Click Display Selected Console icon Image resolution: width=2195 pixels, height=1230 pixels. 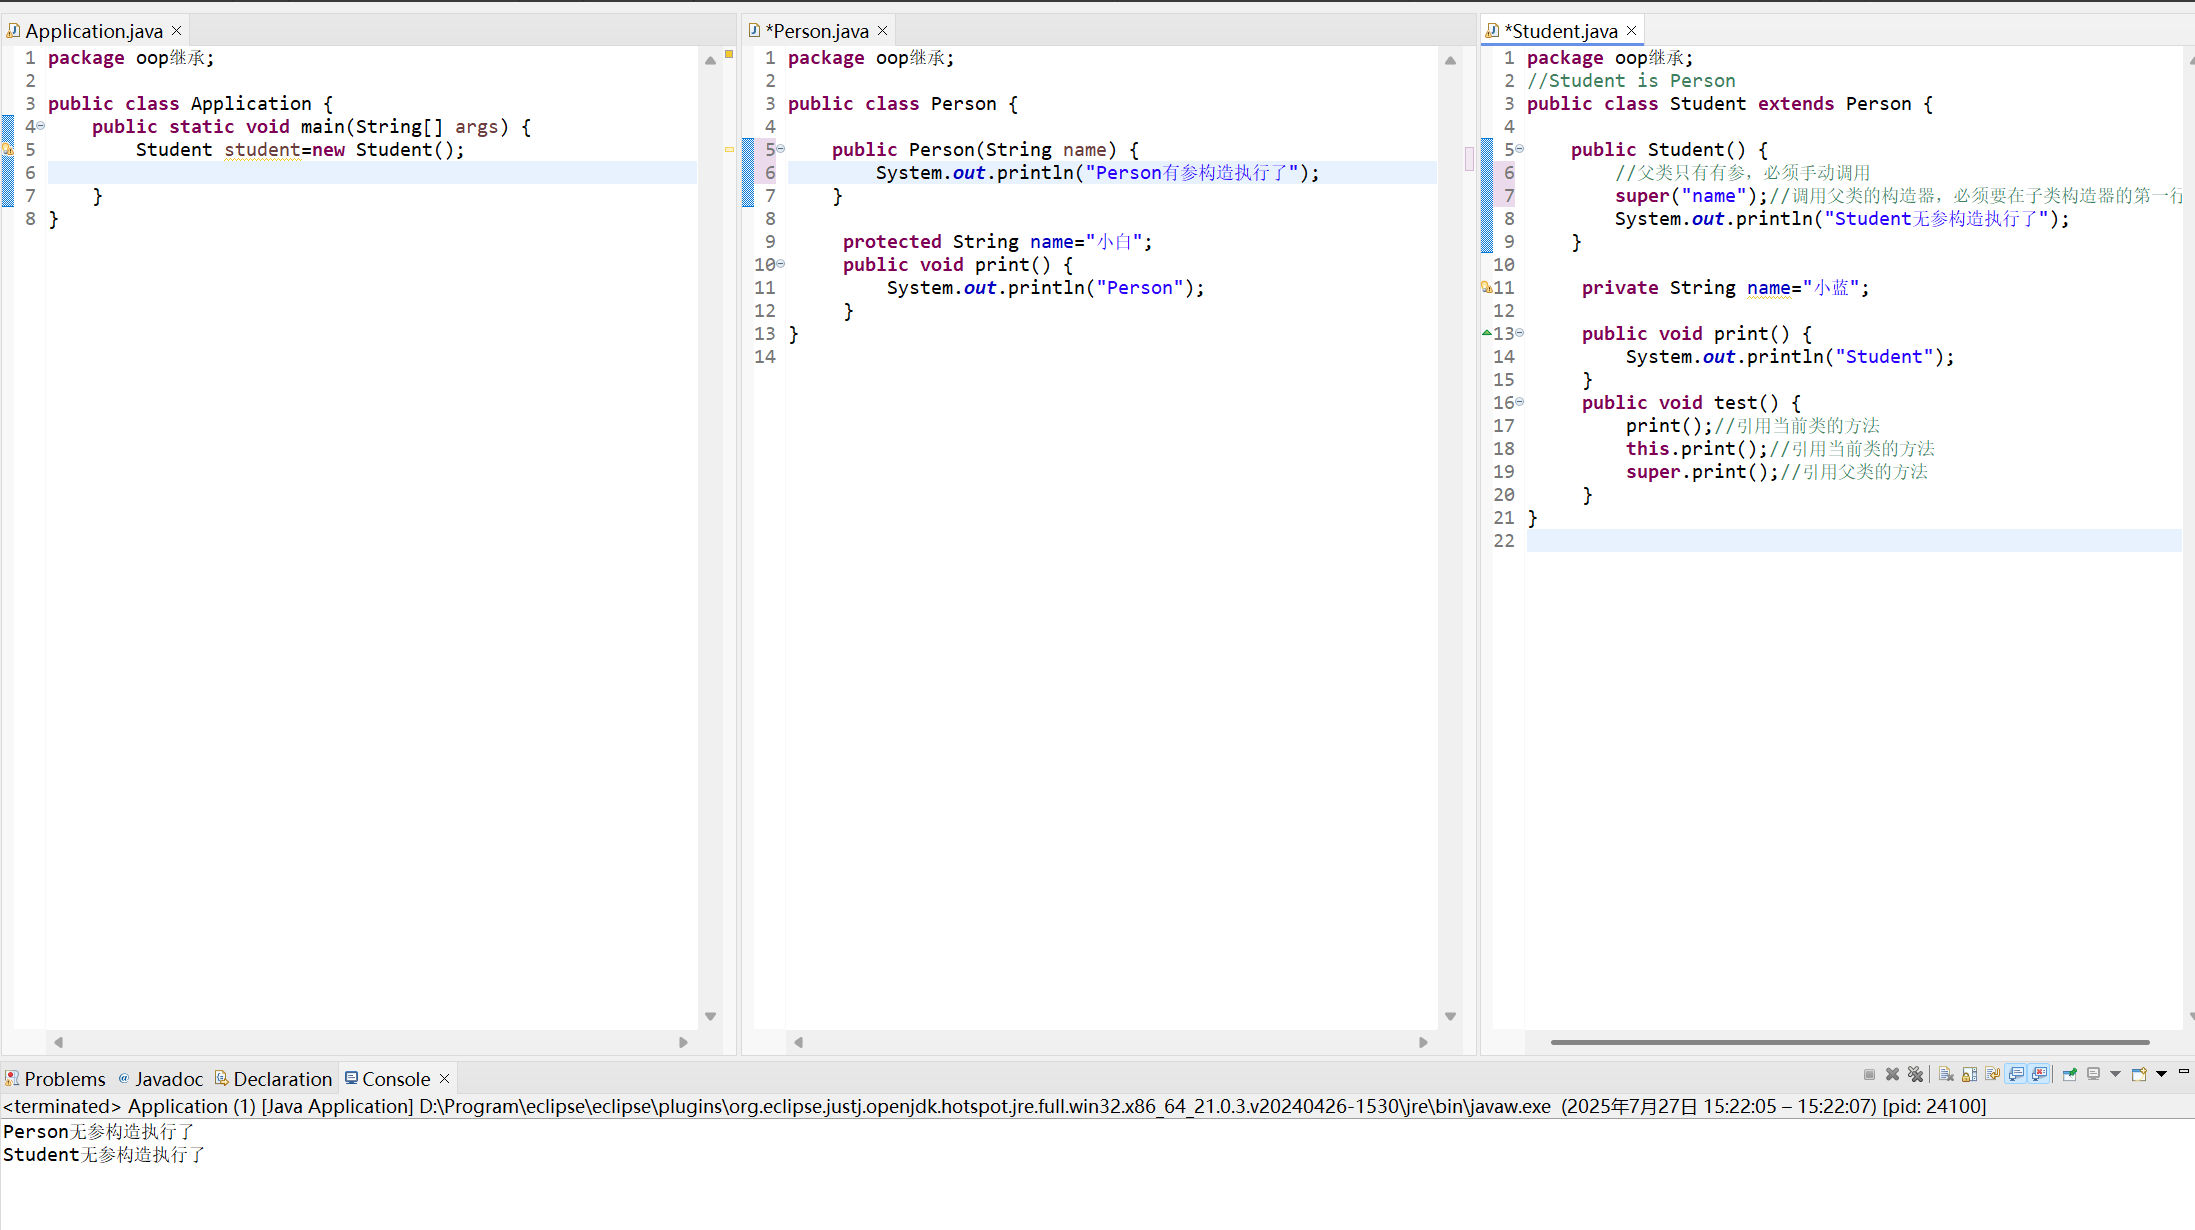click(2093, 1074)
